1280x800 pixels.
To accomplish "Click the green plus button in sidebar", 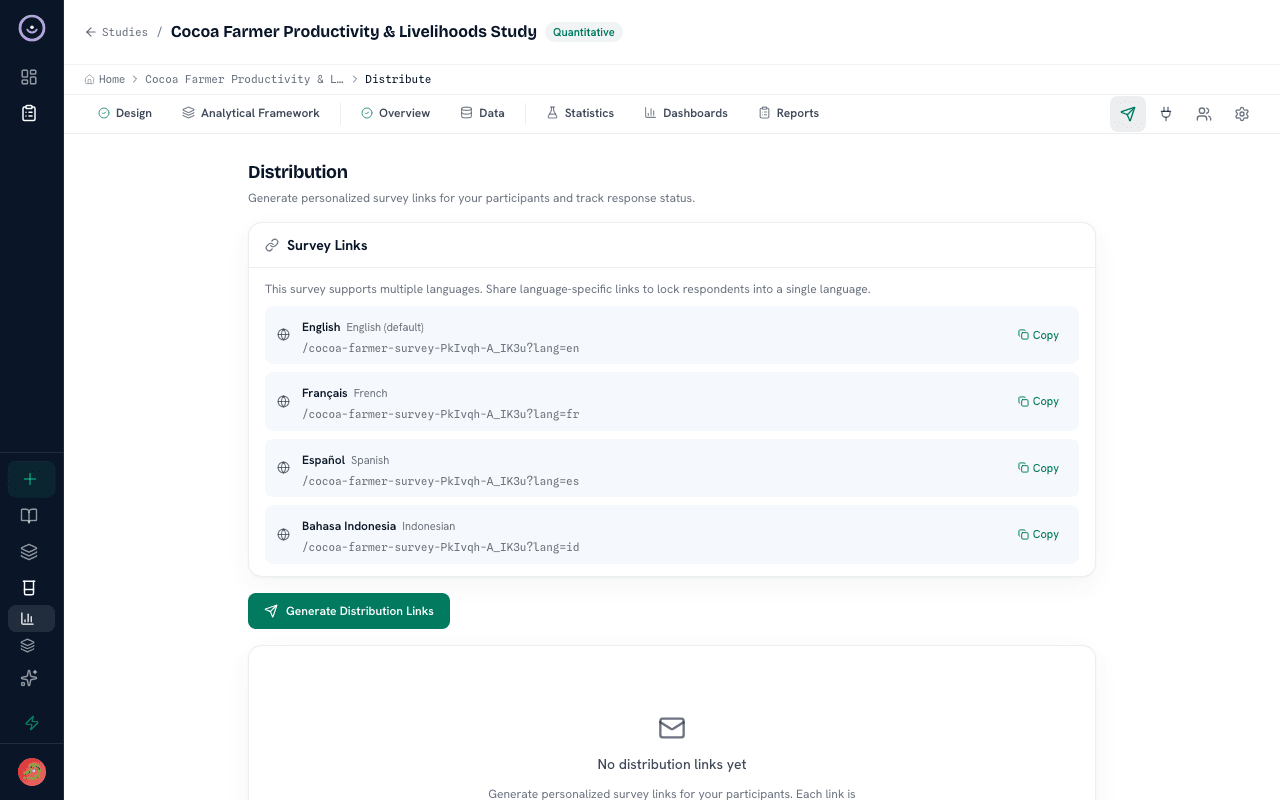I will tap(31, 479).
